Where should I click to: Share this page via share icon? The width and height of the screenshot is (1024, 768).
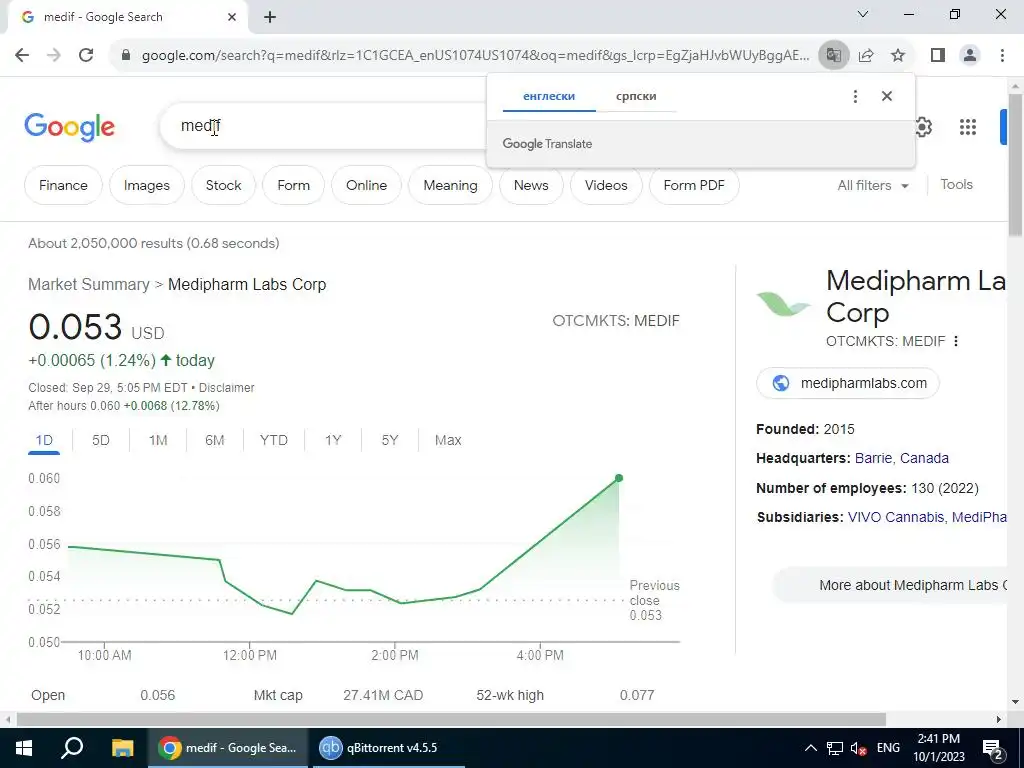click(x=866, y=55)
